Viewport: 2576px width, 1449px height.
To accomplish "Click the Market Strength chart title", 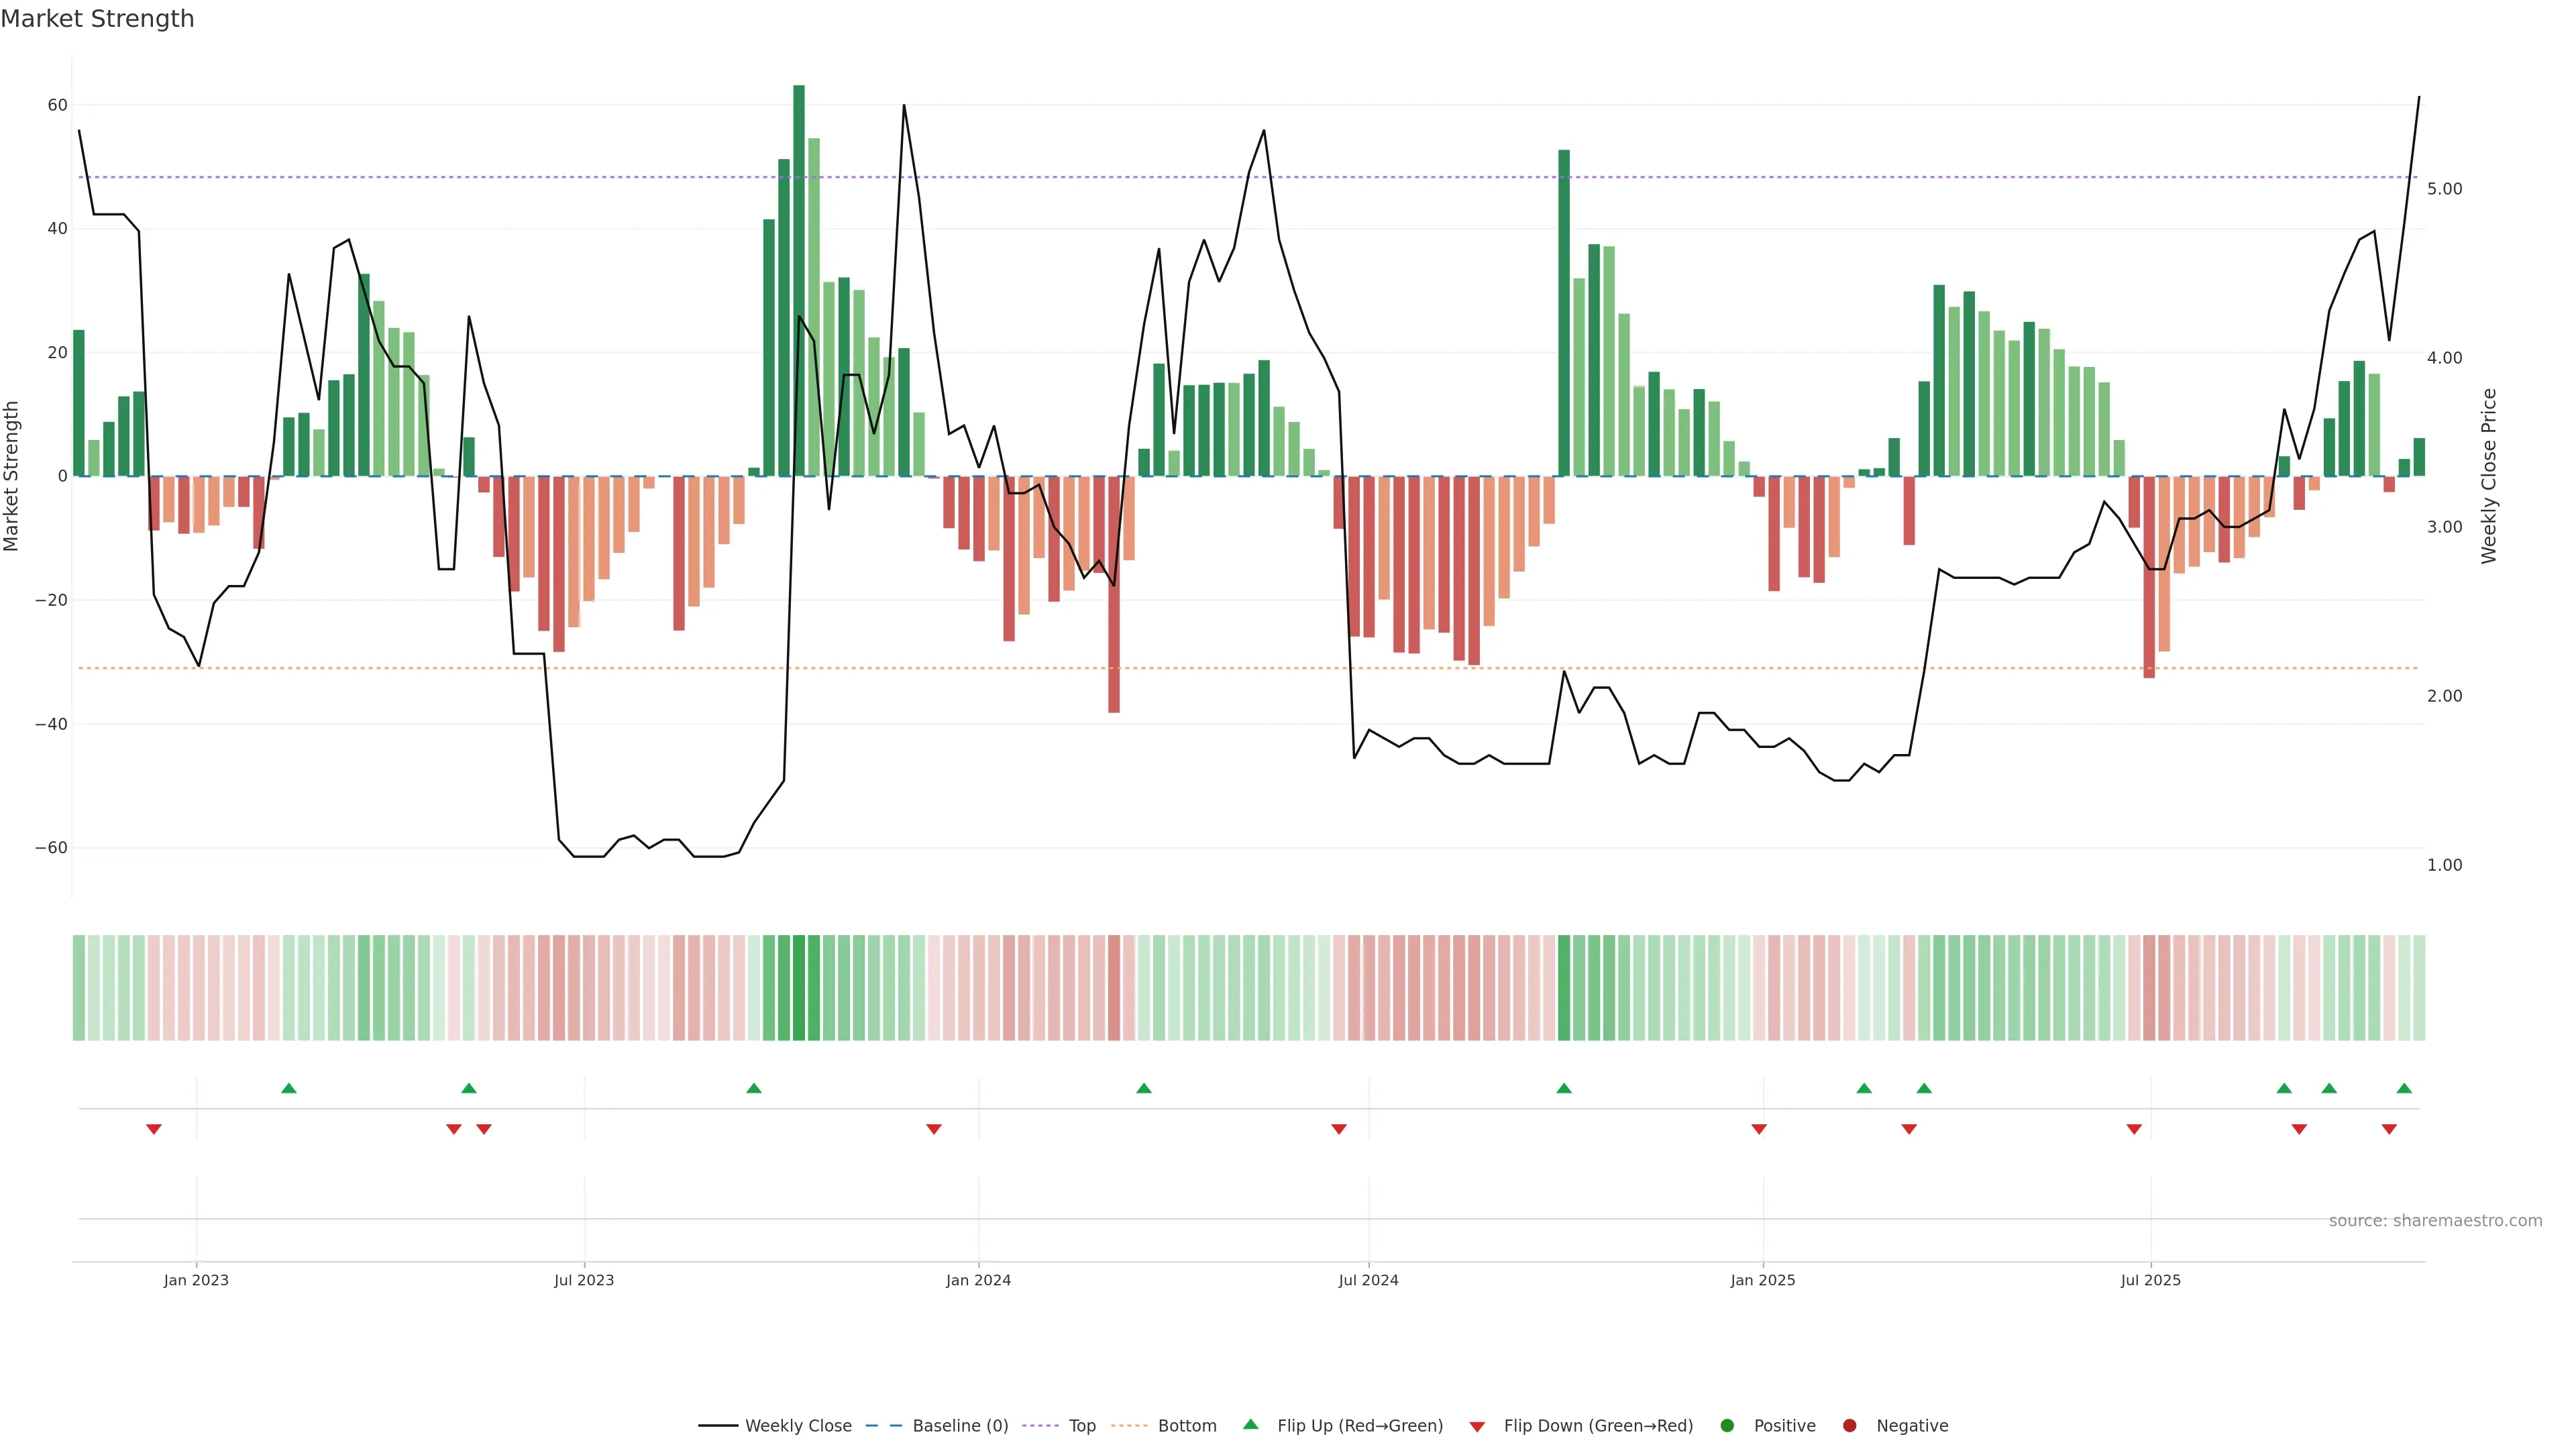I will coord(97,19).
